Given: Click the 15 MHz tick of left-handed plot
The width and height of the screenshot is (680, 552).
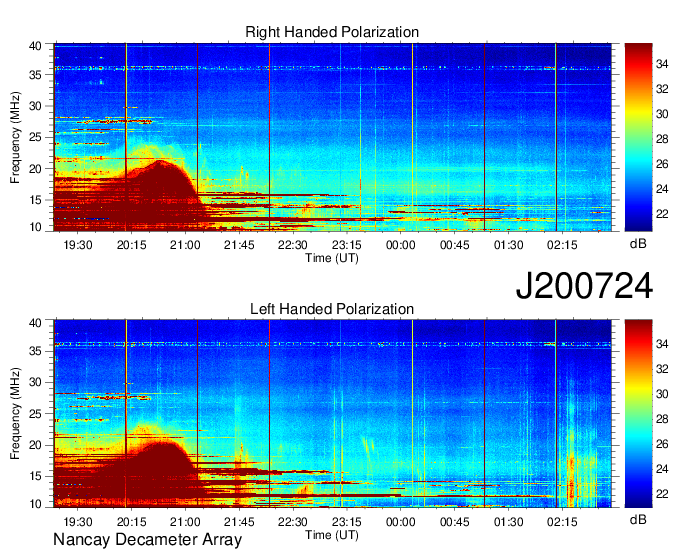Looking at the screenshot, I should click(x=35, y=476).
